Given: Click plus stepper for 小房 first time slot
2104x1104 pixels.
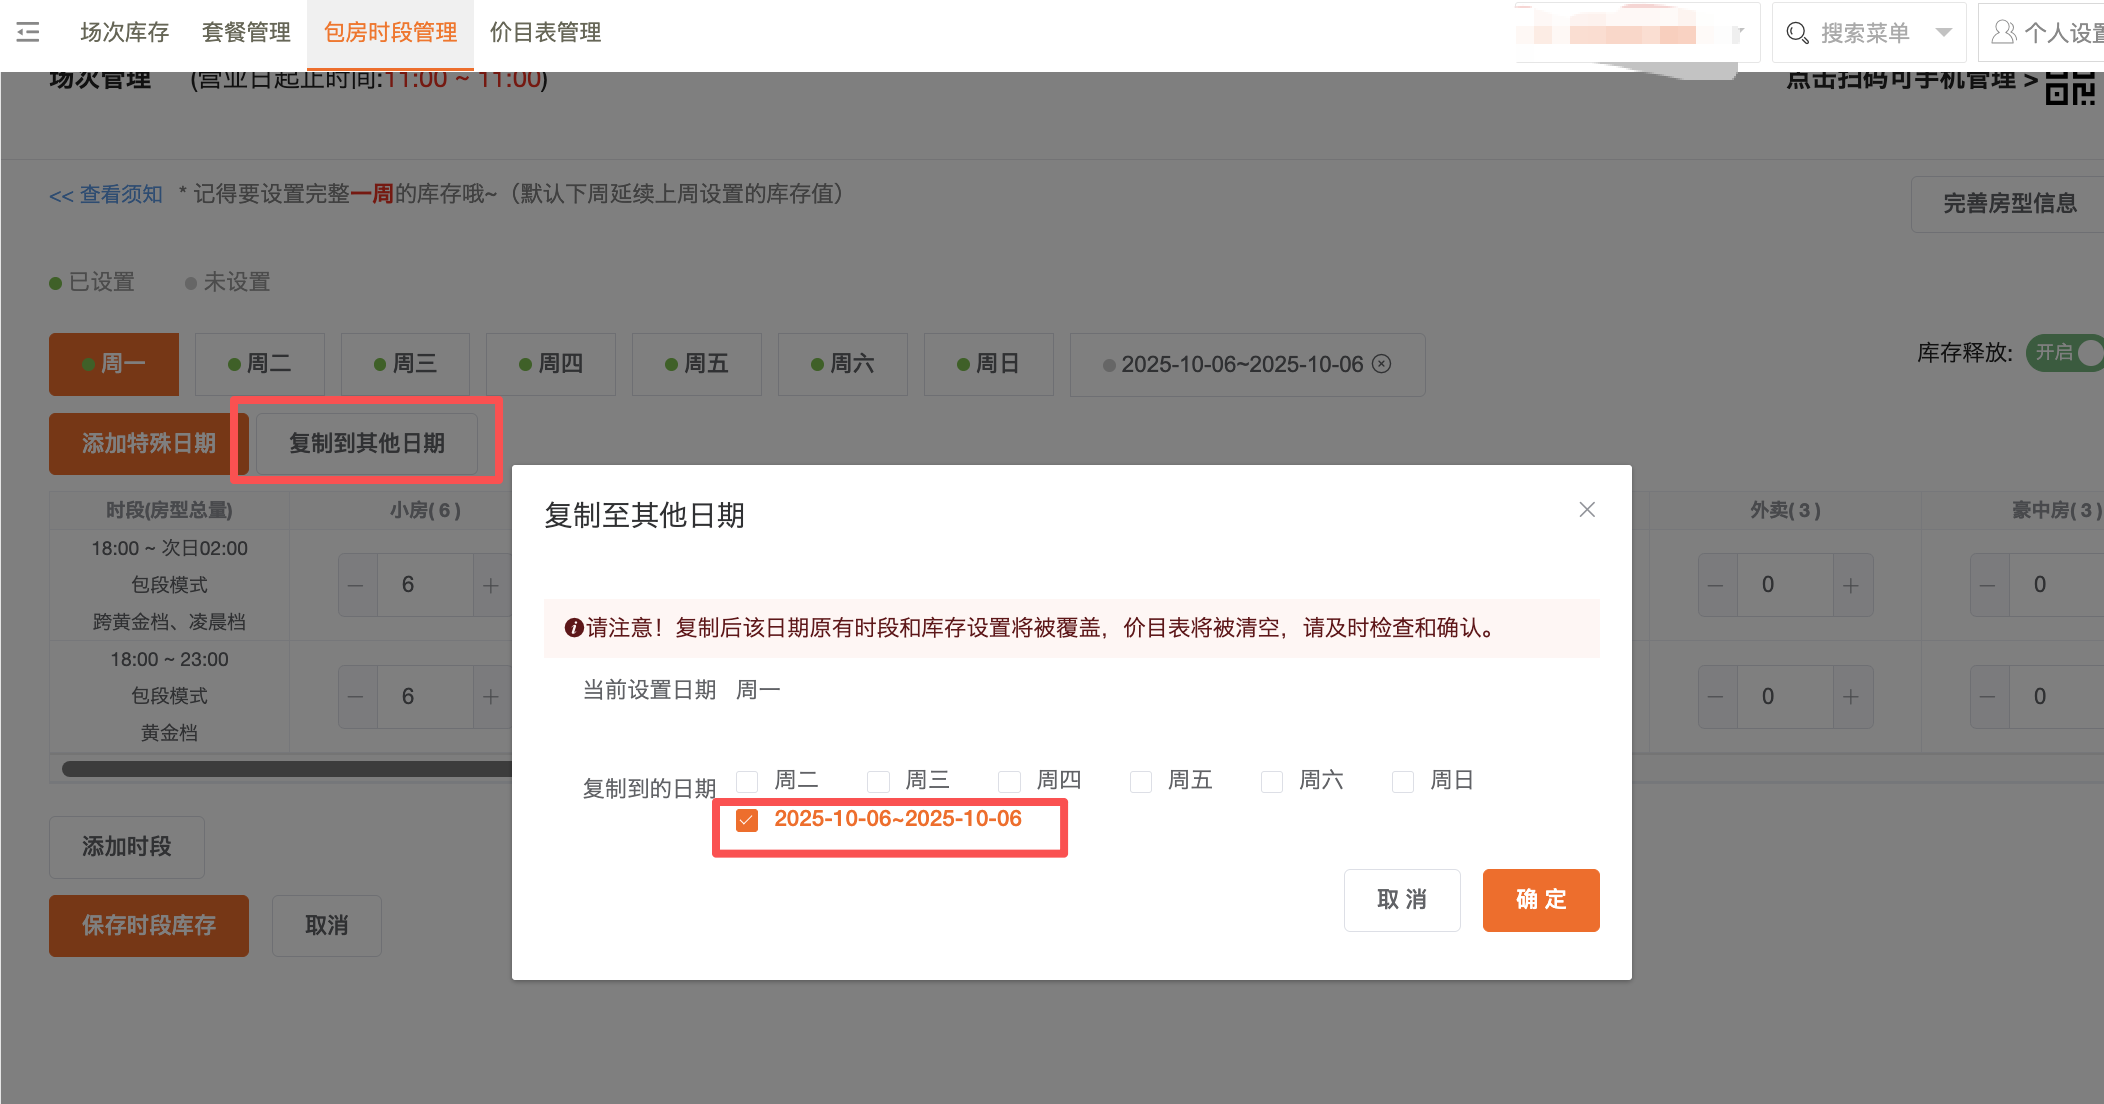Looking at the screenshot, I should 490,586.
